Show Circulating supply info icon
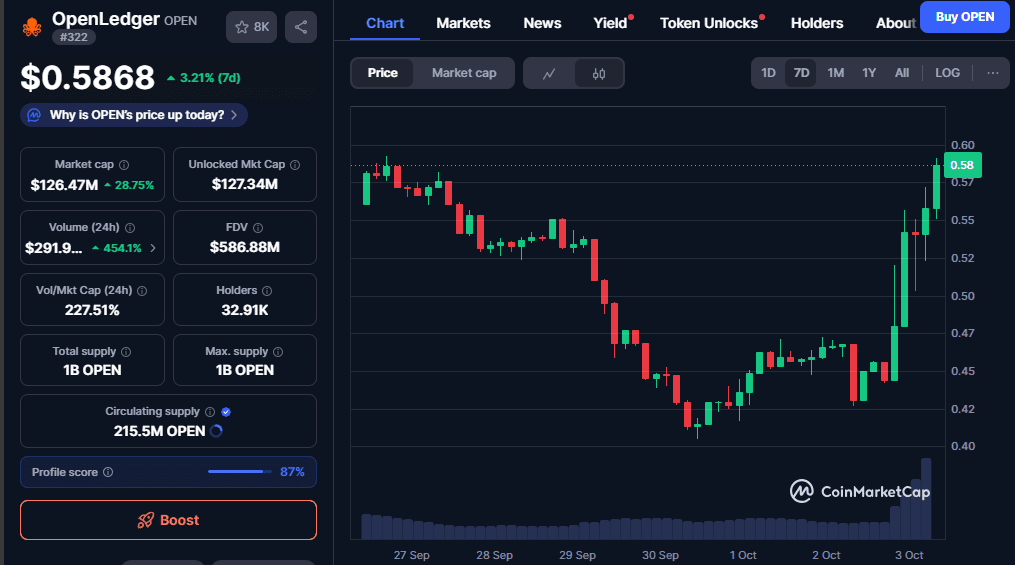This screenshot has height=565, width=1015. (x=210, y=412)
